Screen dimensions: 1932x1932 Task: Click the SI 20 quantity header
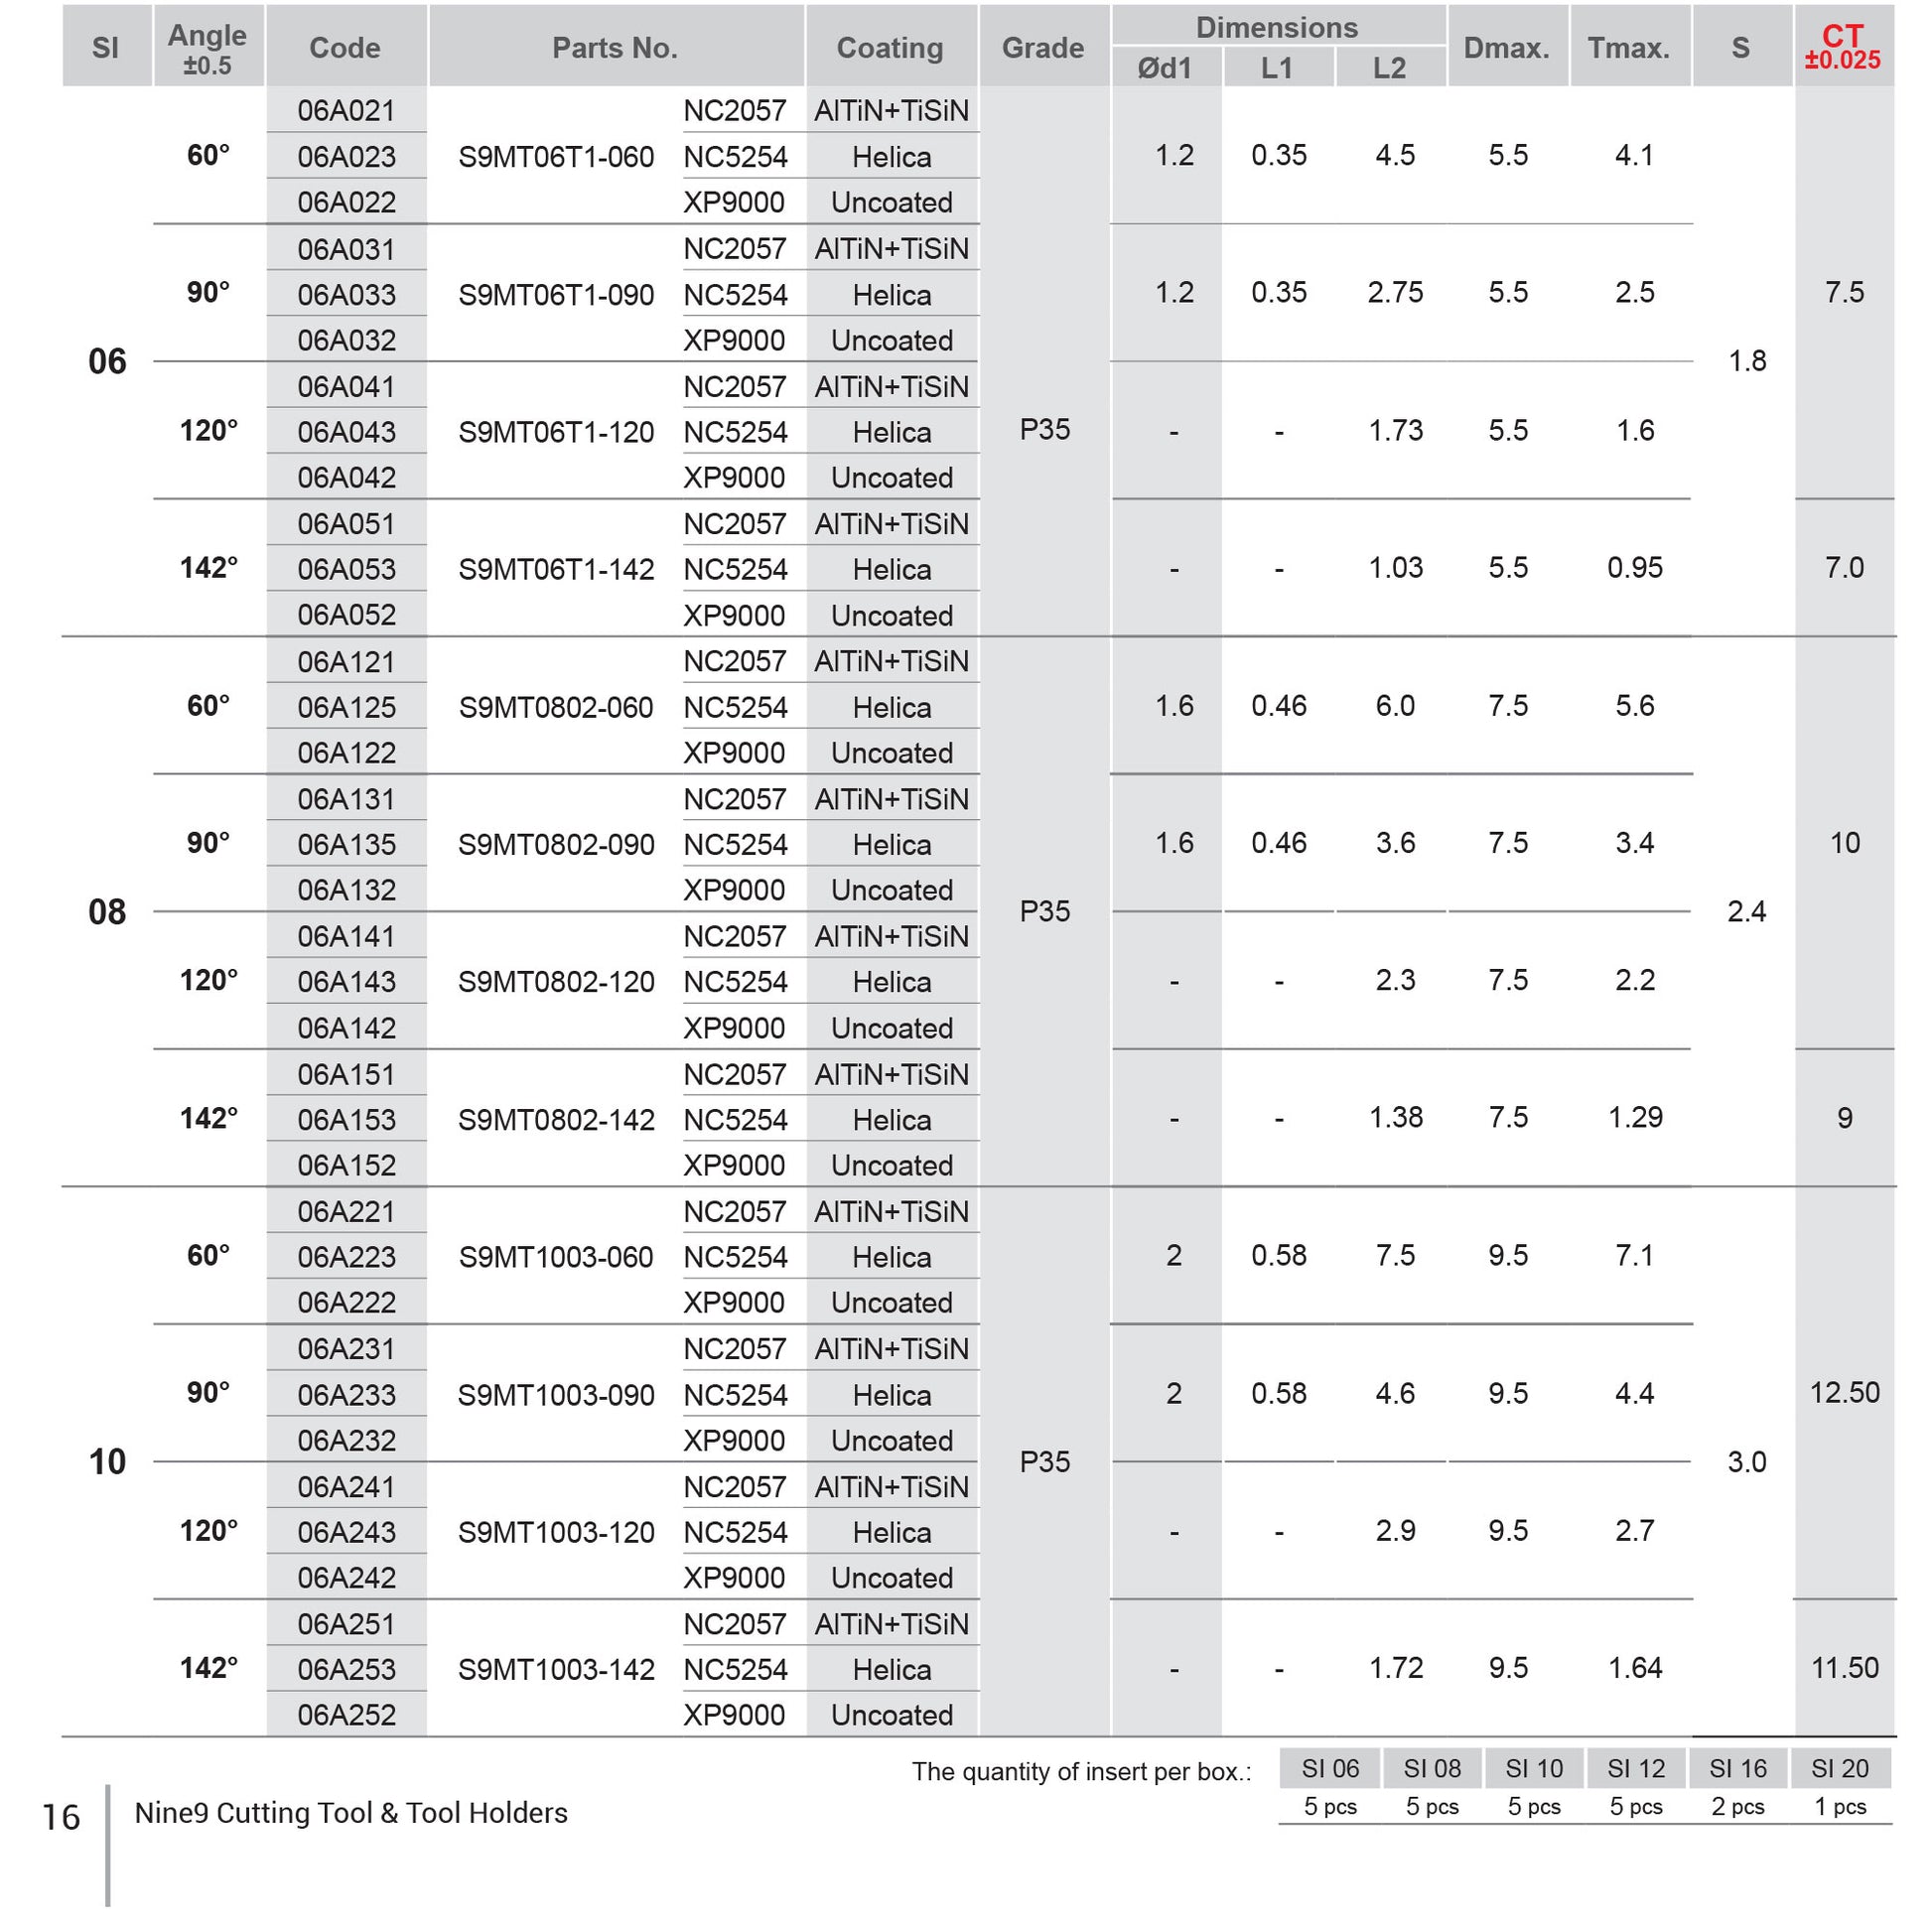click(x=1840, y=1768)
